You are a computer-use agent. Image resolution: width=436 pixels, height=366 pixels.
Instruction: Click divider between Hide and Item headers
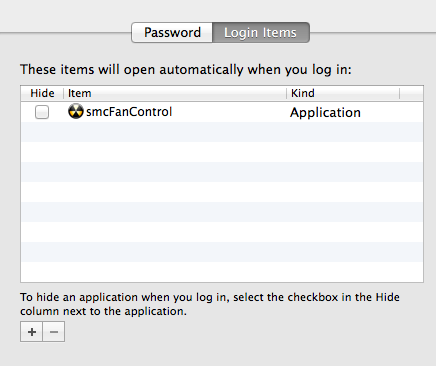(x=64, y=94)
